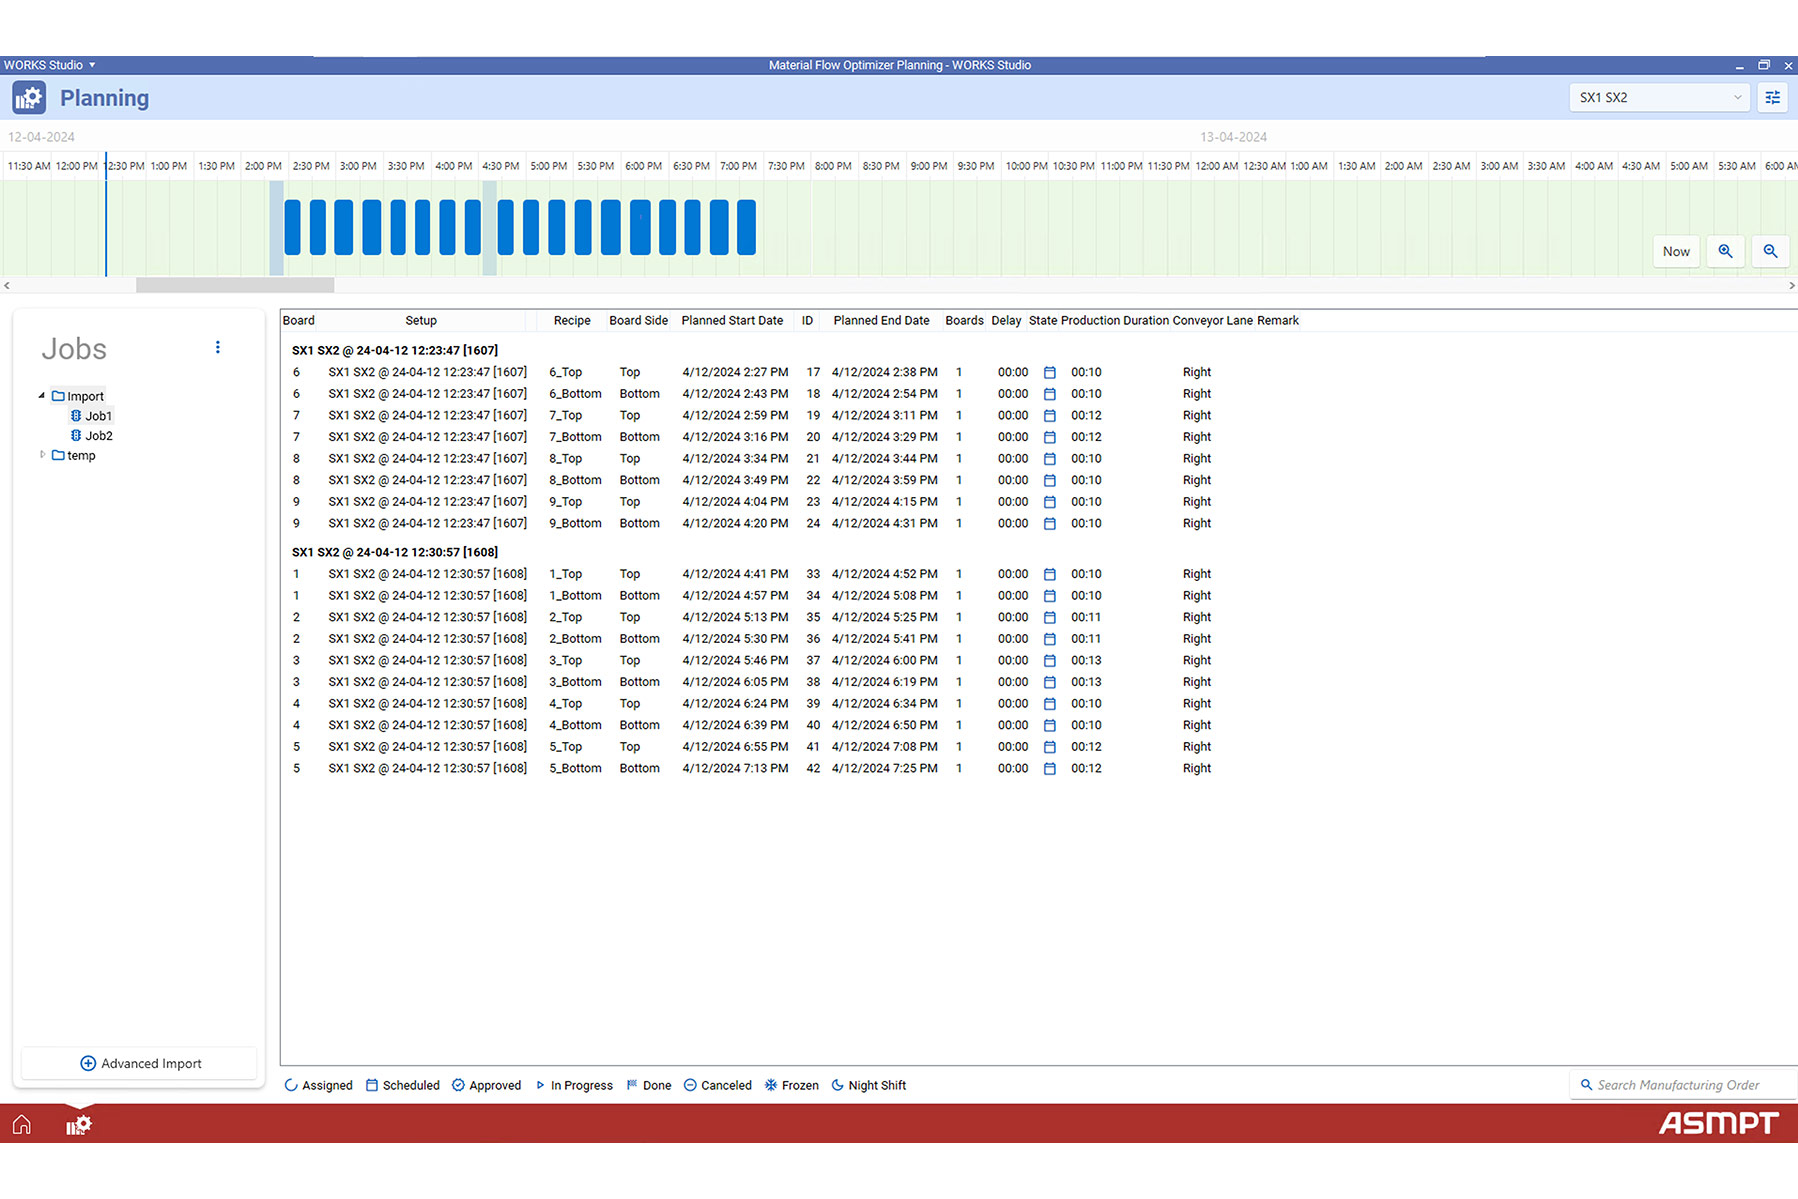Select Job1 in the Jobs tree
Screen dimensions: 1798x1199
pos(98,416)
